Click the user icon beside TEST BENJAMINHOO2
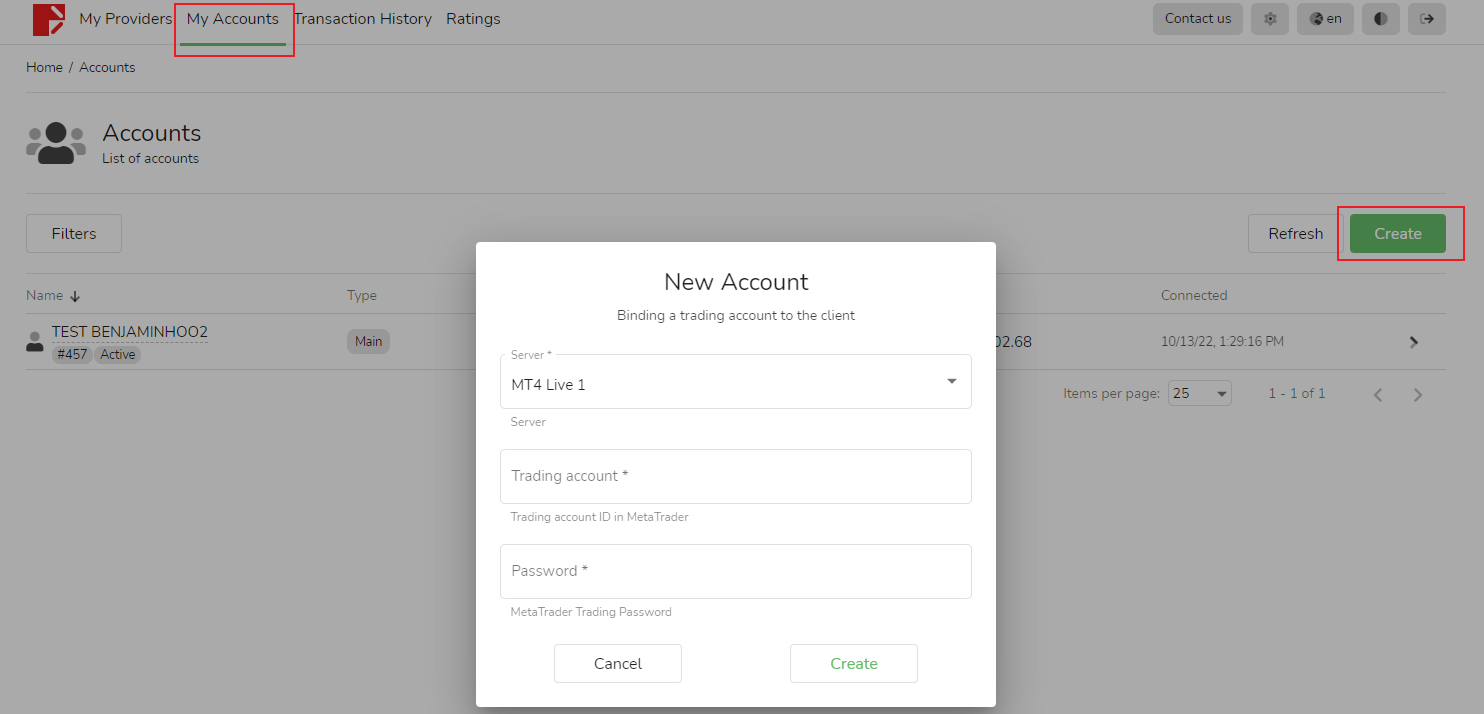The image size is (1484, 714). coord(35,342)
